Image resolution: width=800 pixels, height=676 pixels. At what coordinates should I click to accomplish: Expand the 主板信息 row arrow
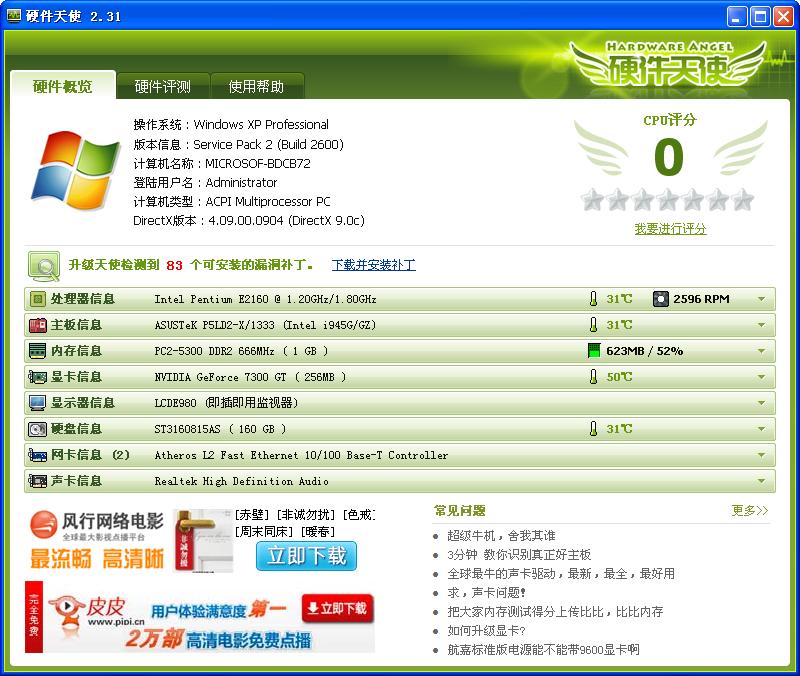762,325
